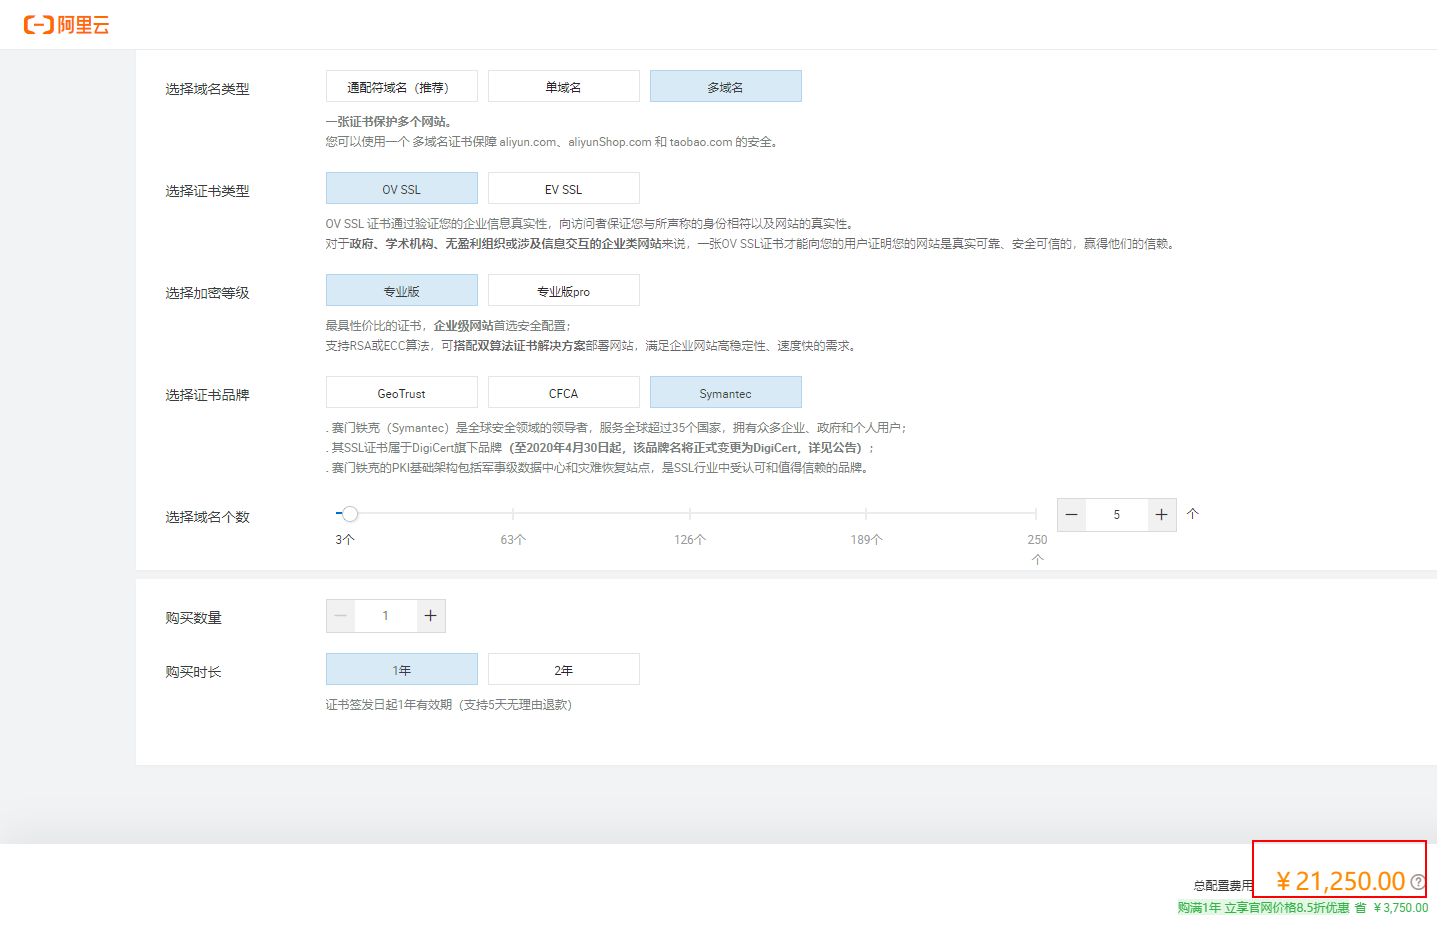This screenshot has width=1437, height=944.
Task: Click the 126个 slider label
Action: [690, 540]
